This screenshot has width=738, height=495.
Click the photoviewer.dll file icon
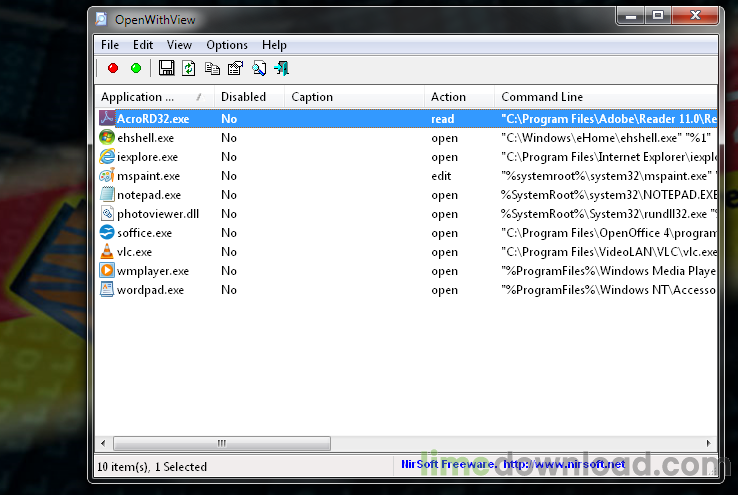point(107,214)
